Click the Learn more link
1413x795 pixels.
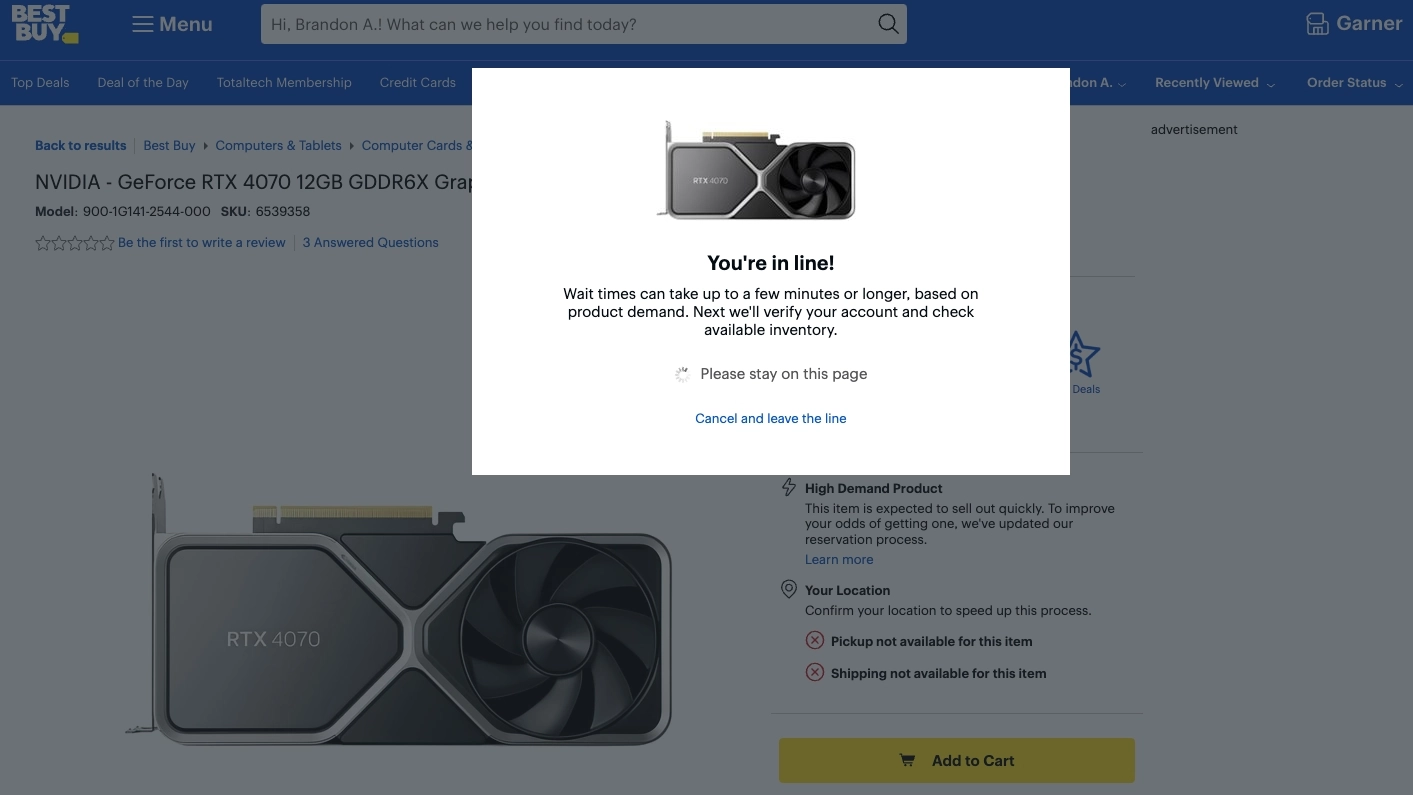tap(839, 559)
